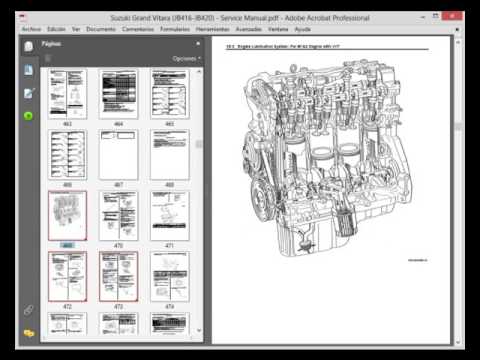
Task: Open the Formularios menu
Action: click(x=175, y=29)
